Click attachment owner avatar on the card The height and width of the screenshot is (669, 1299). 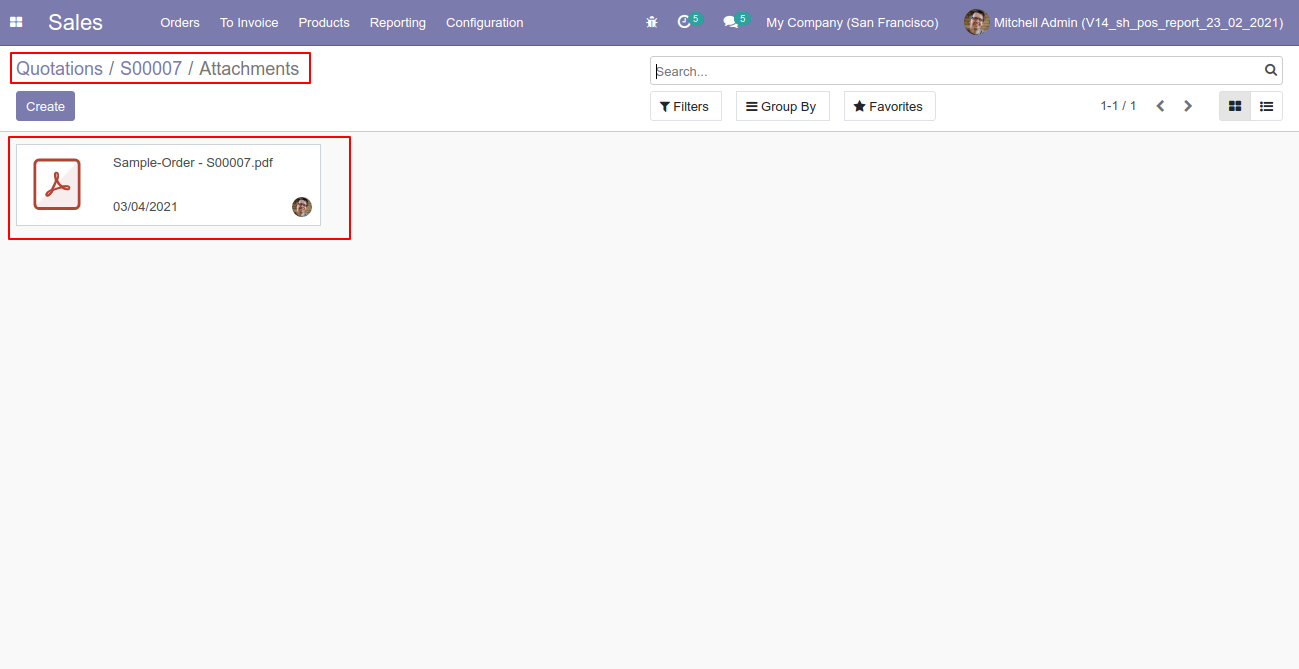(302, 207)
